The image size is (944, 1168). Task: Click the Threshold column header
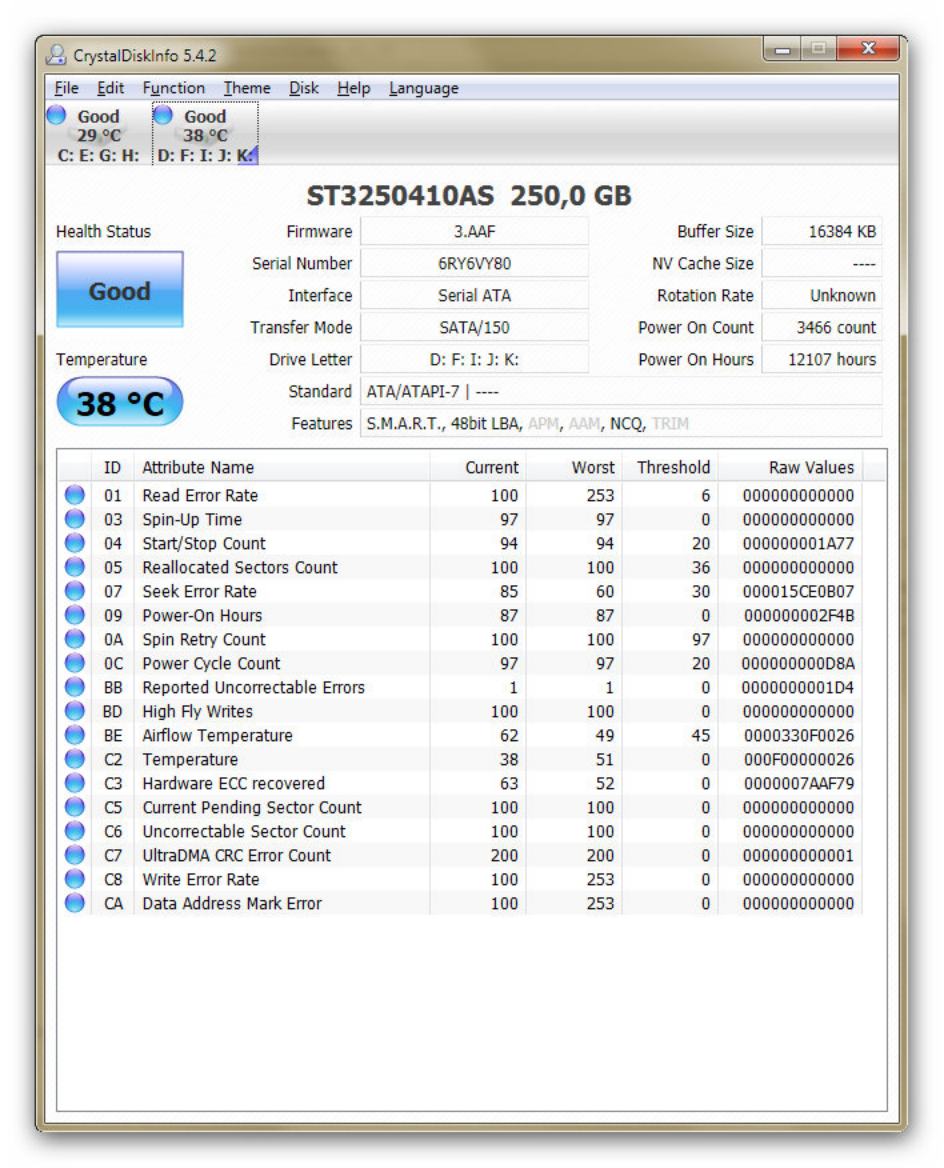click(670, 467)
